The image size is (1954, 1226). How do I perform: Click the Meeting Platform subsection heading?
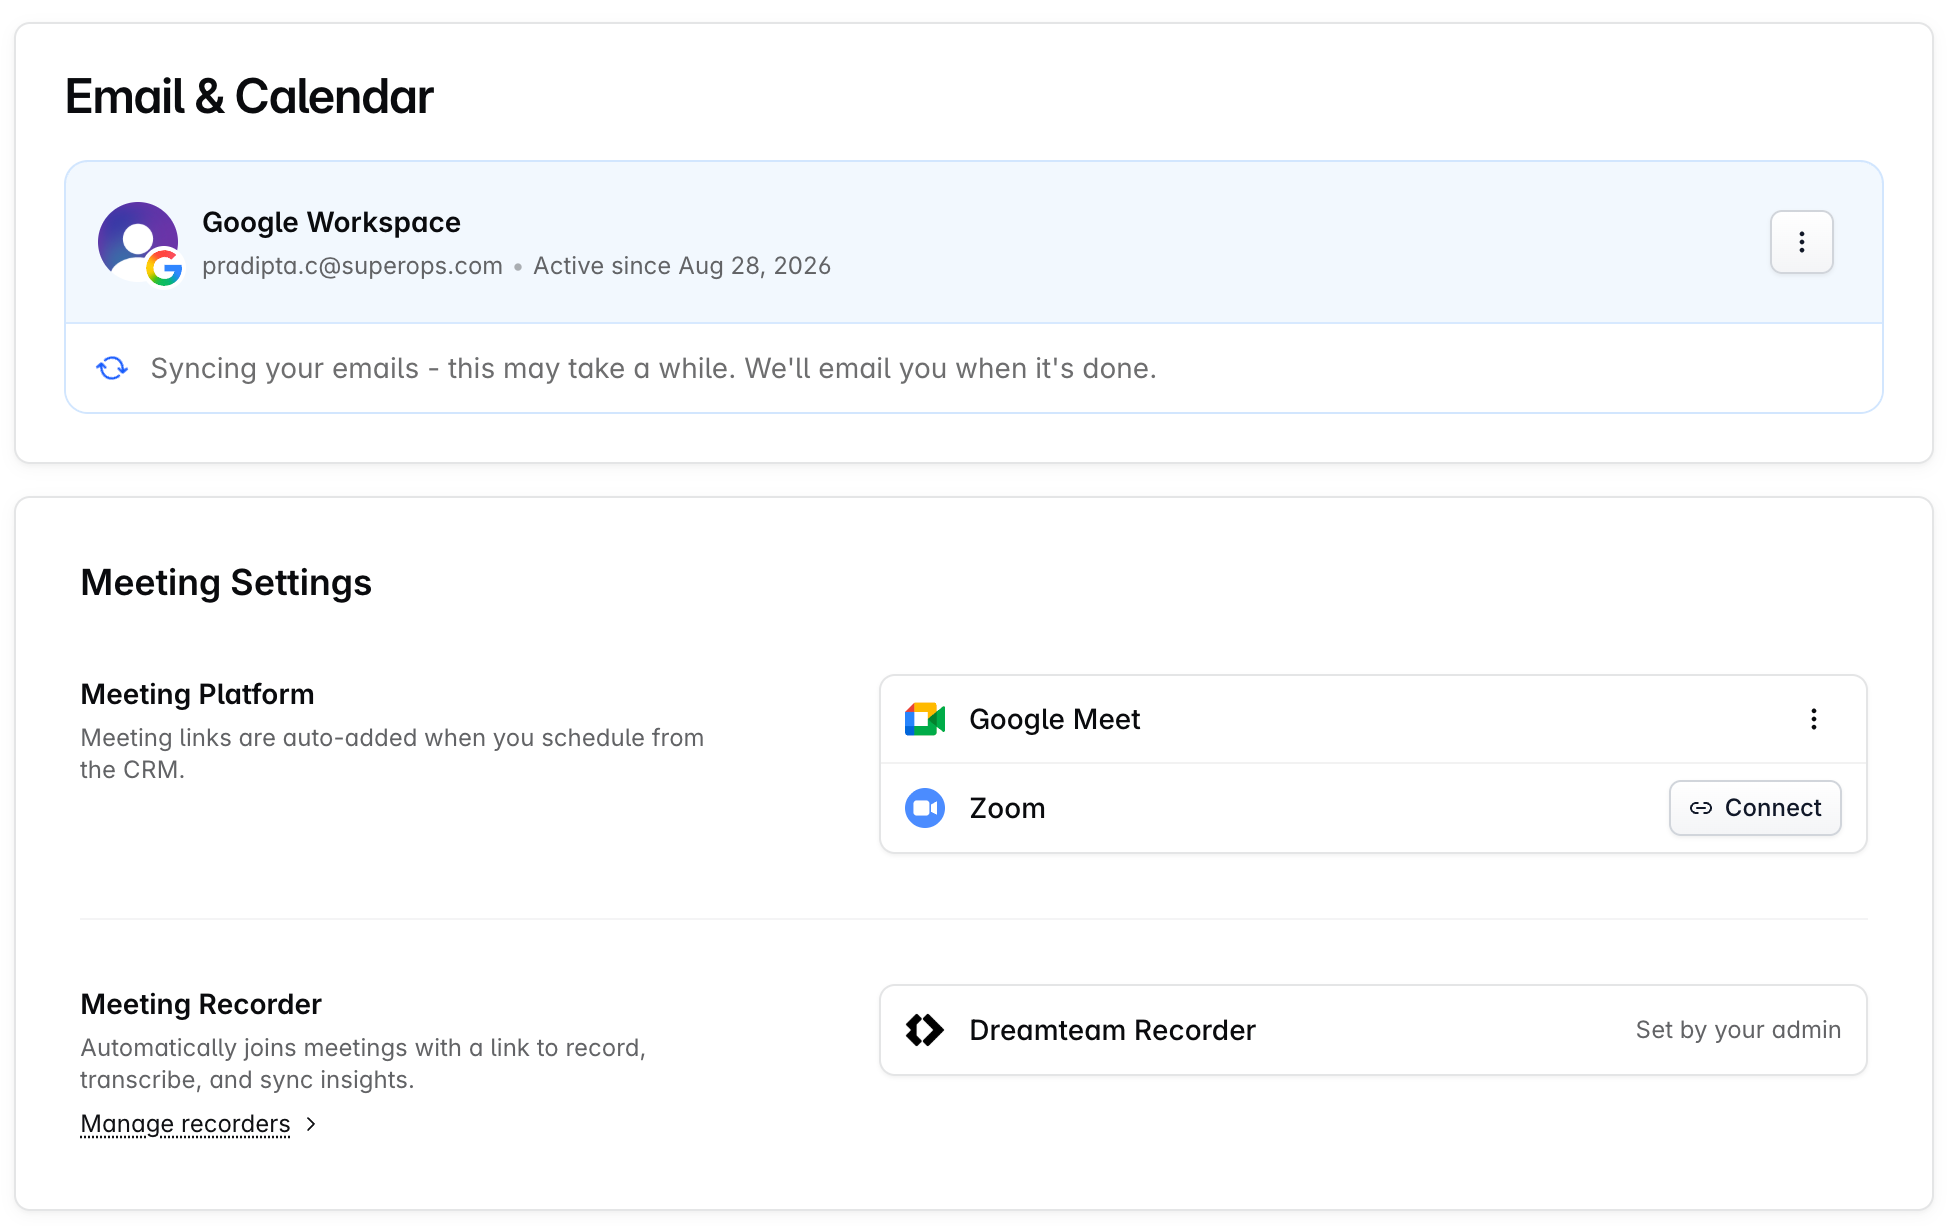[197, 694]
